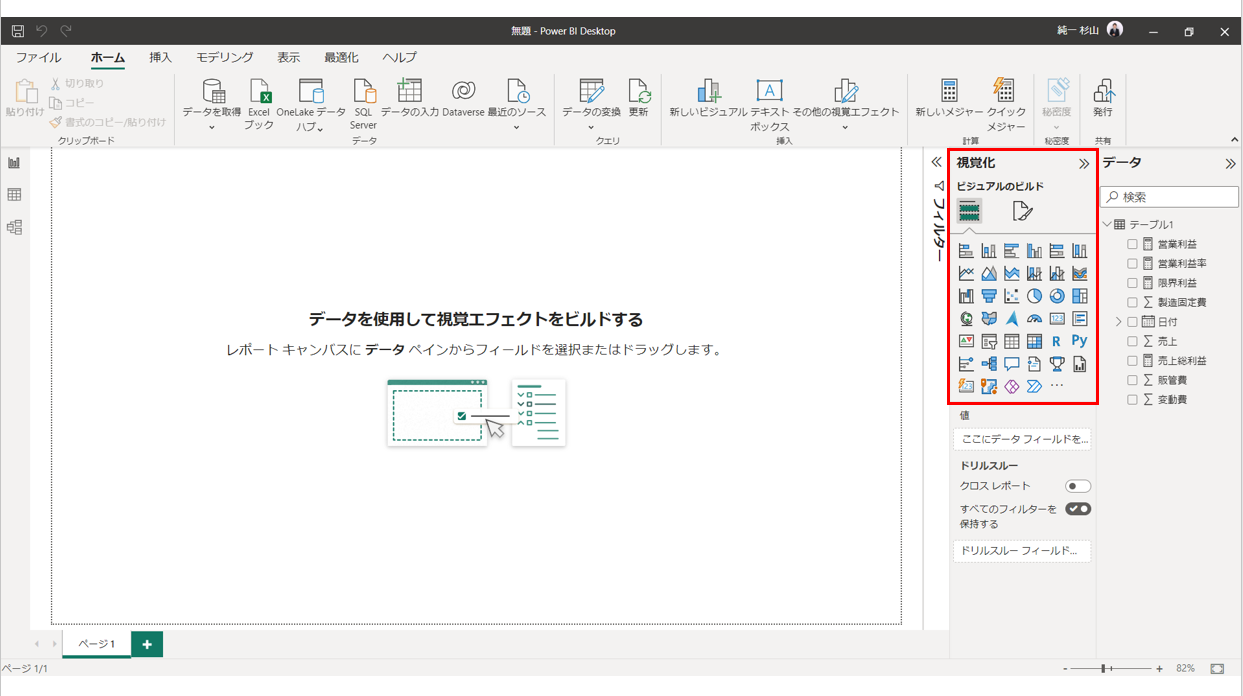Switch to the table view in left sidebar
Screen dimensions: 1243x696
coord(14,195)
